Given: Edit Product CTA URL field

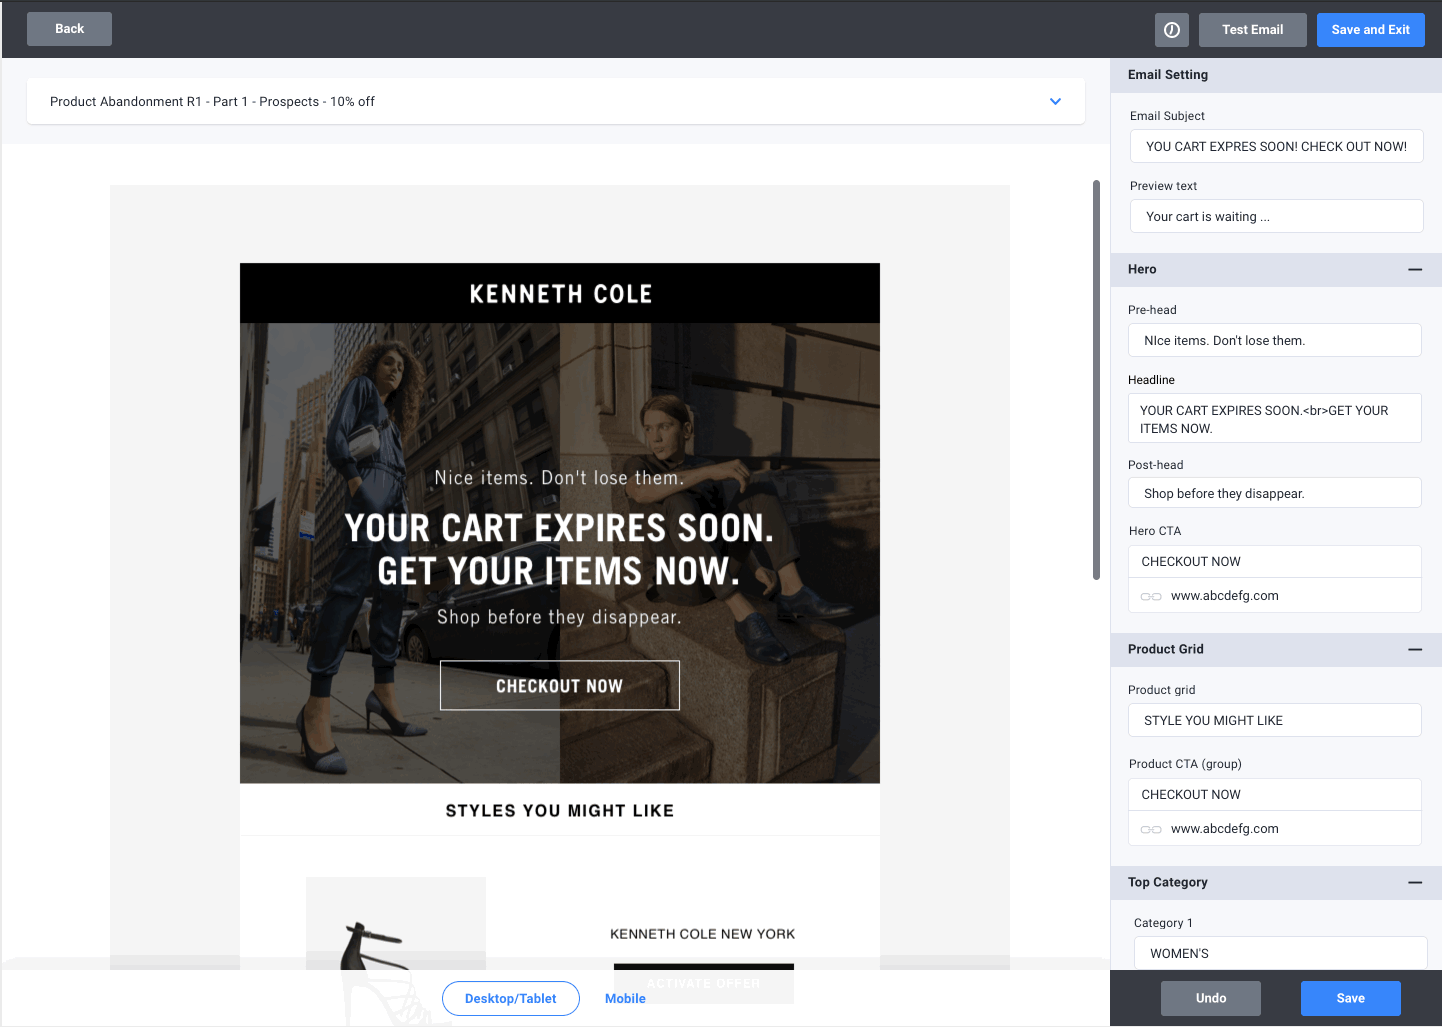Looking at the screenshot, I should point(1274,829).
